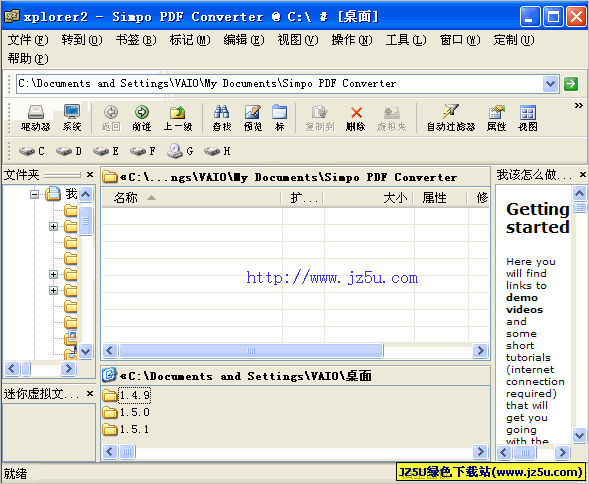The image size is (589, 484).
Task: Collapse the 我 root tree node
Action: [x=35, y=194]
